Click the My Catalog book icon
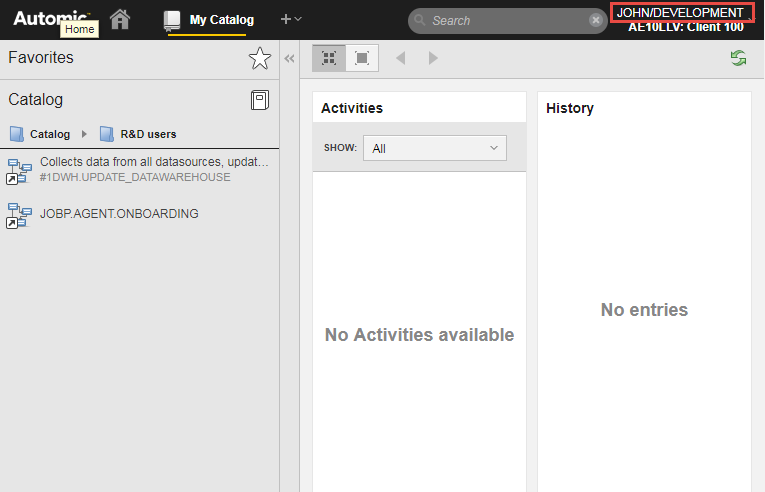 [172, 21]
